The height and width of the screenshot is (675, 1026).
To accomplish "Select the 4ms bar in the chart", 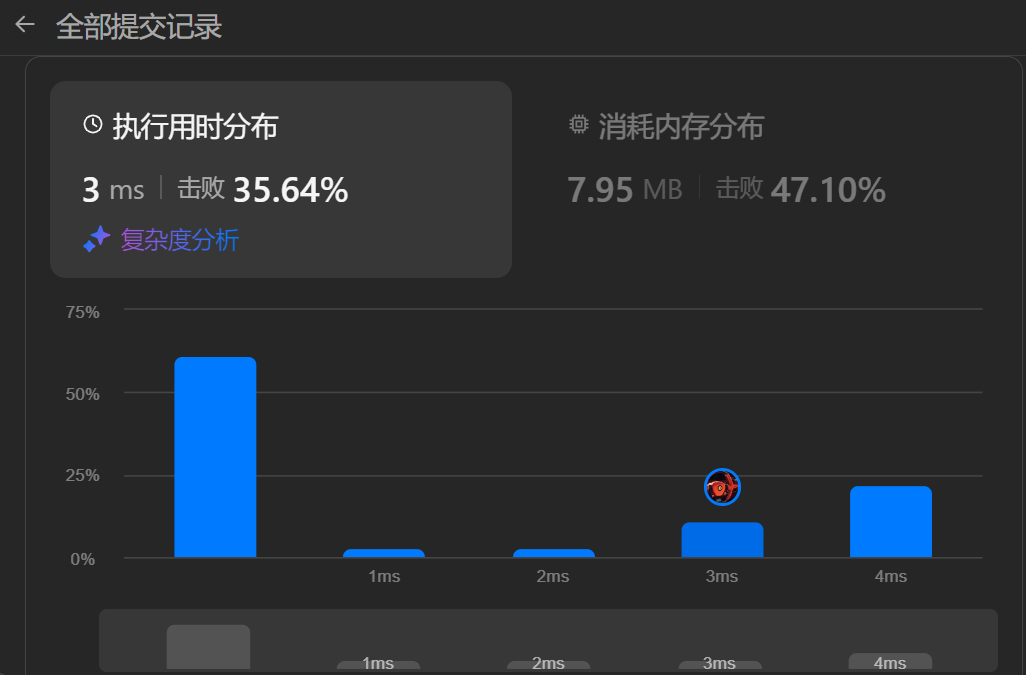I will (891, 521).
